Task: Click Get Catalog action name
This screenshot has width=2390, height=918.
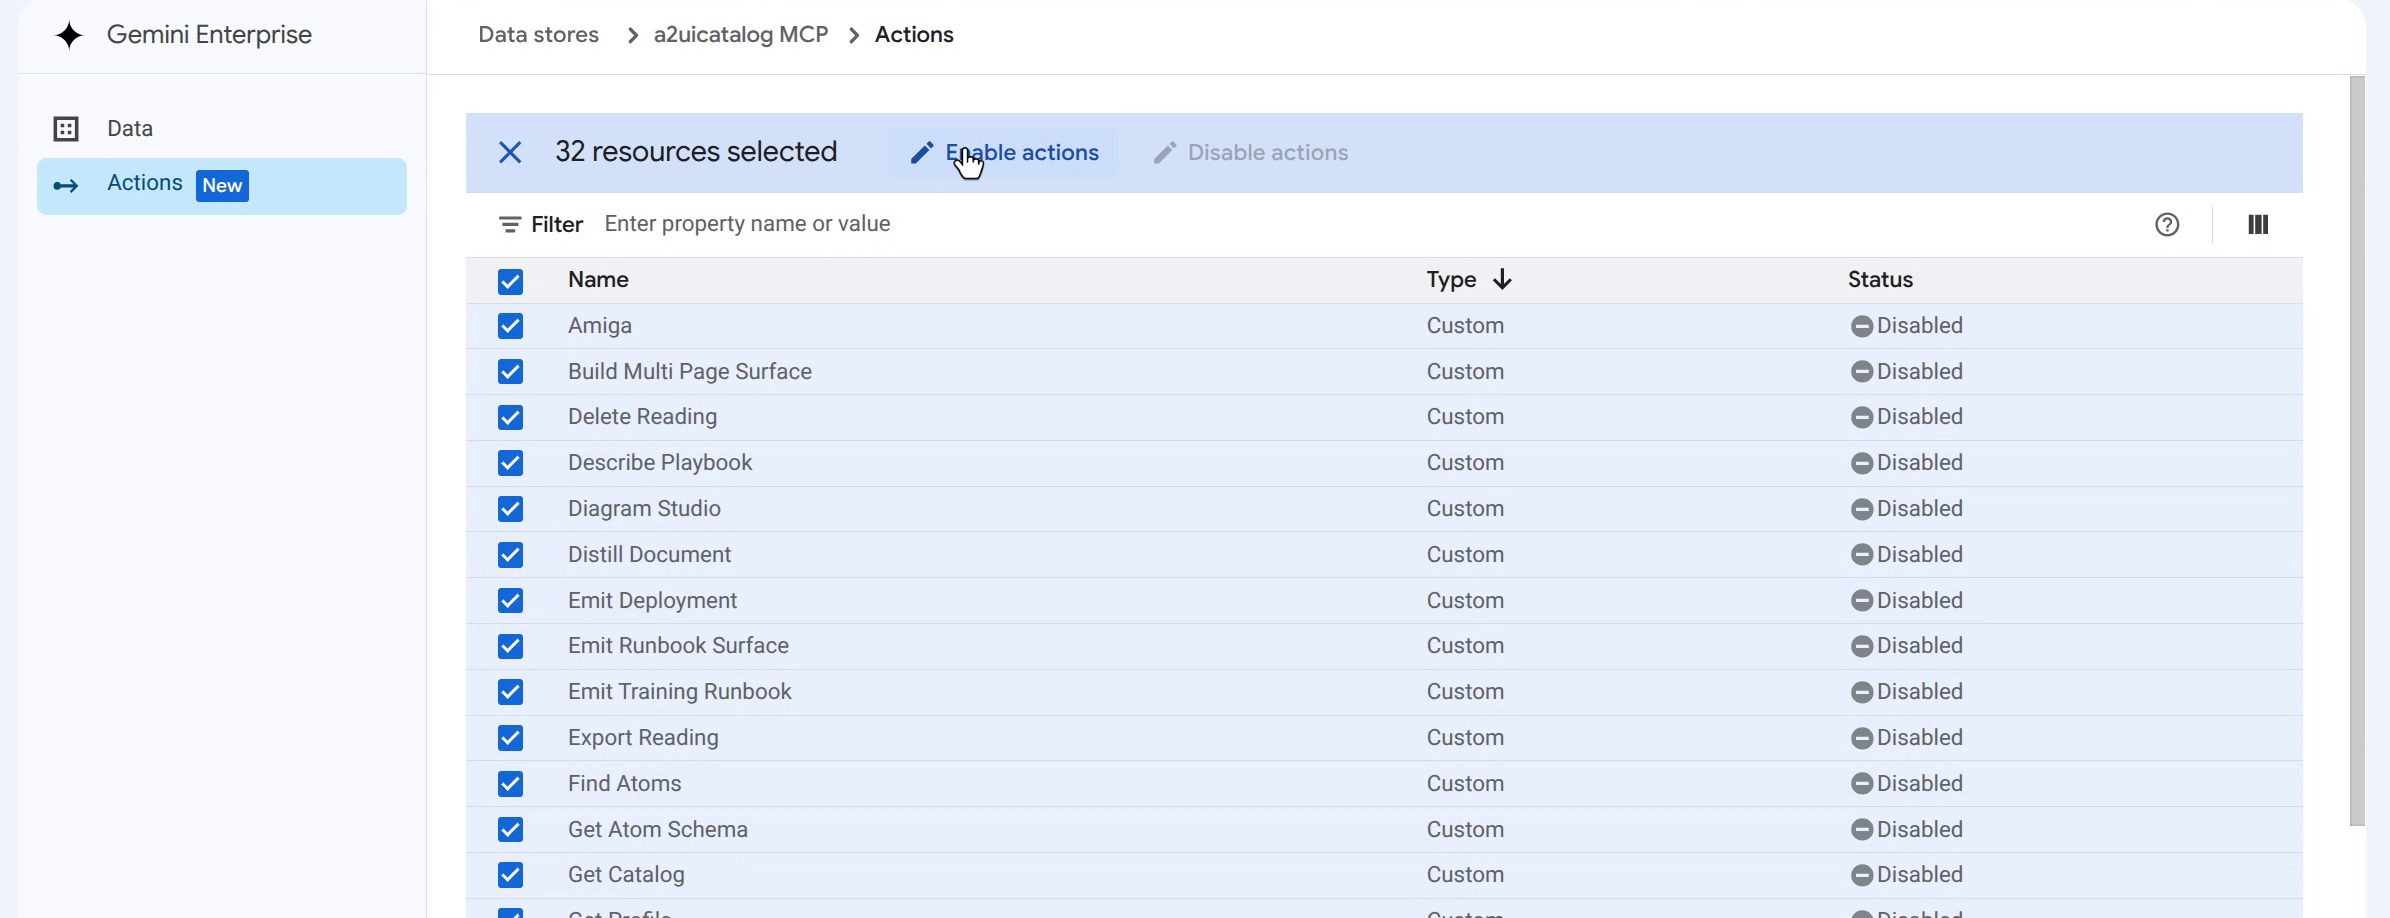Action: tap(626, 875)
